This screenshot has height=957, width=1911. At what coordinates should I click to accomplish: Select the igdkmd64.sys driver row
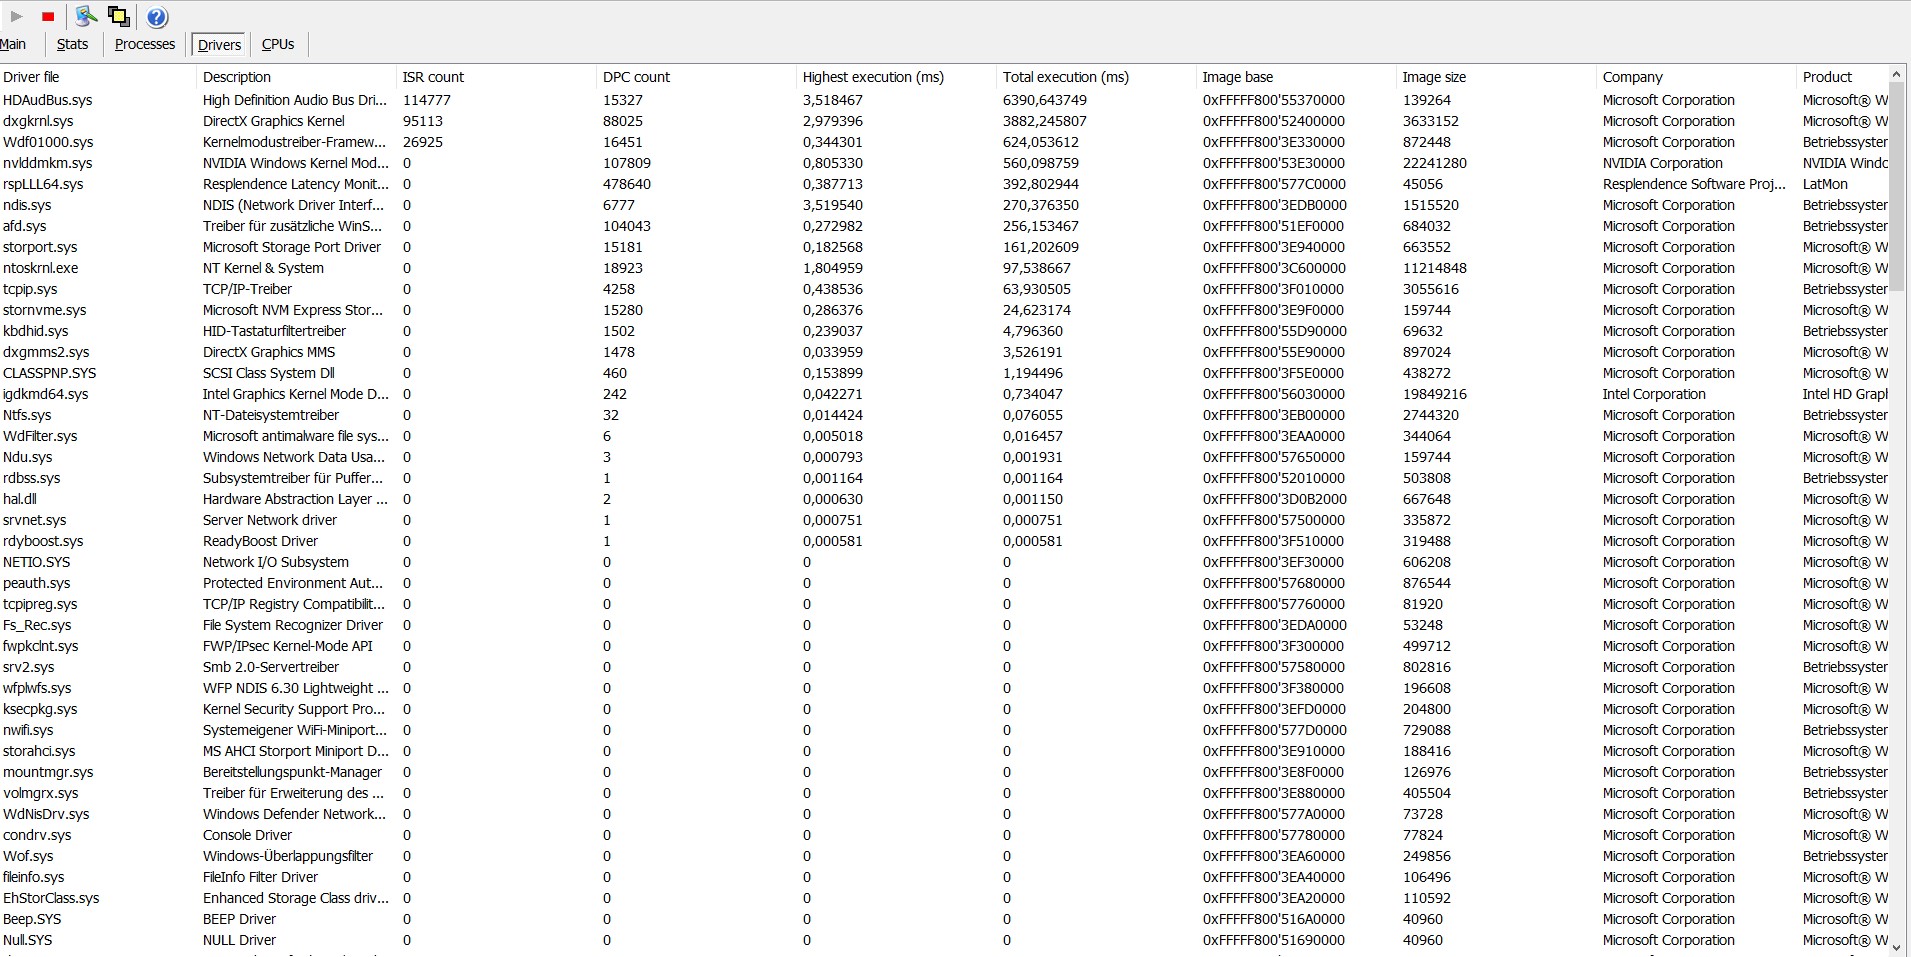[x=944, y=394]
